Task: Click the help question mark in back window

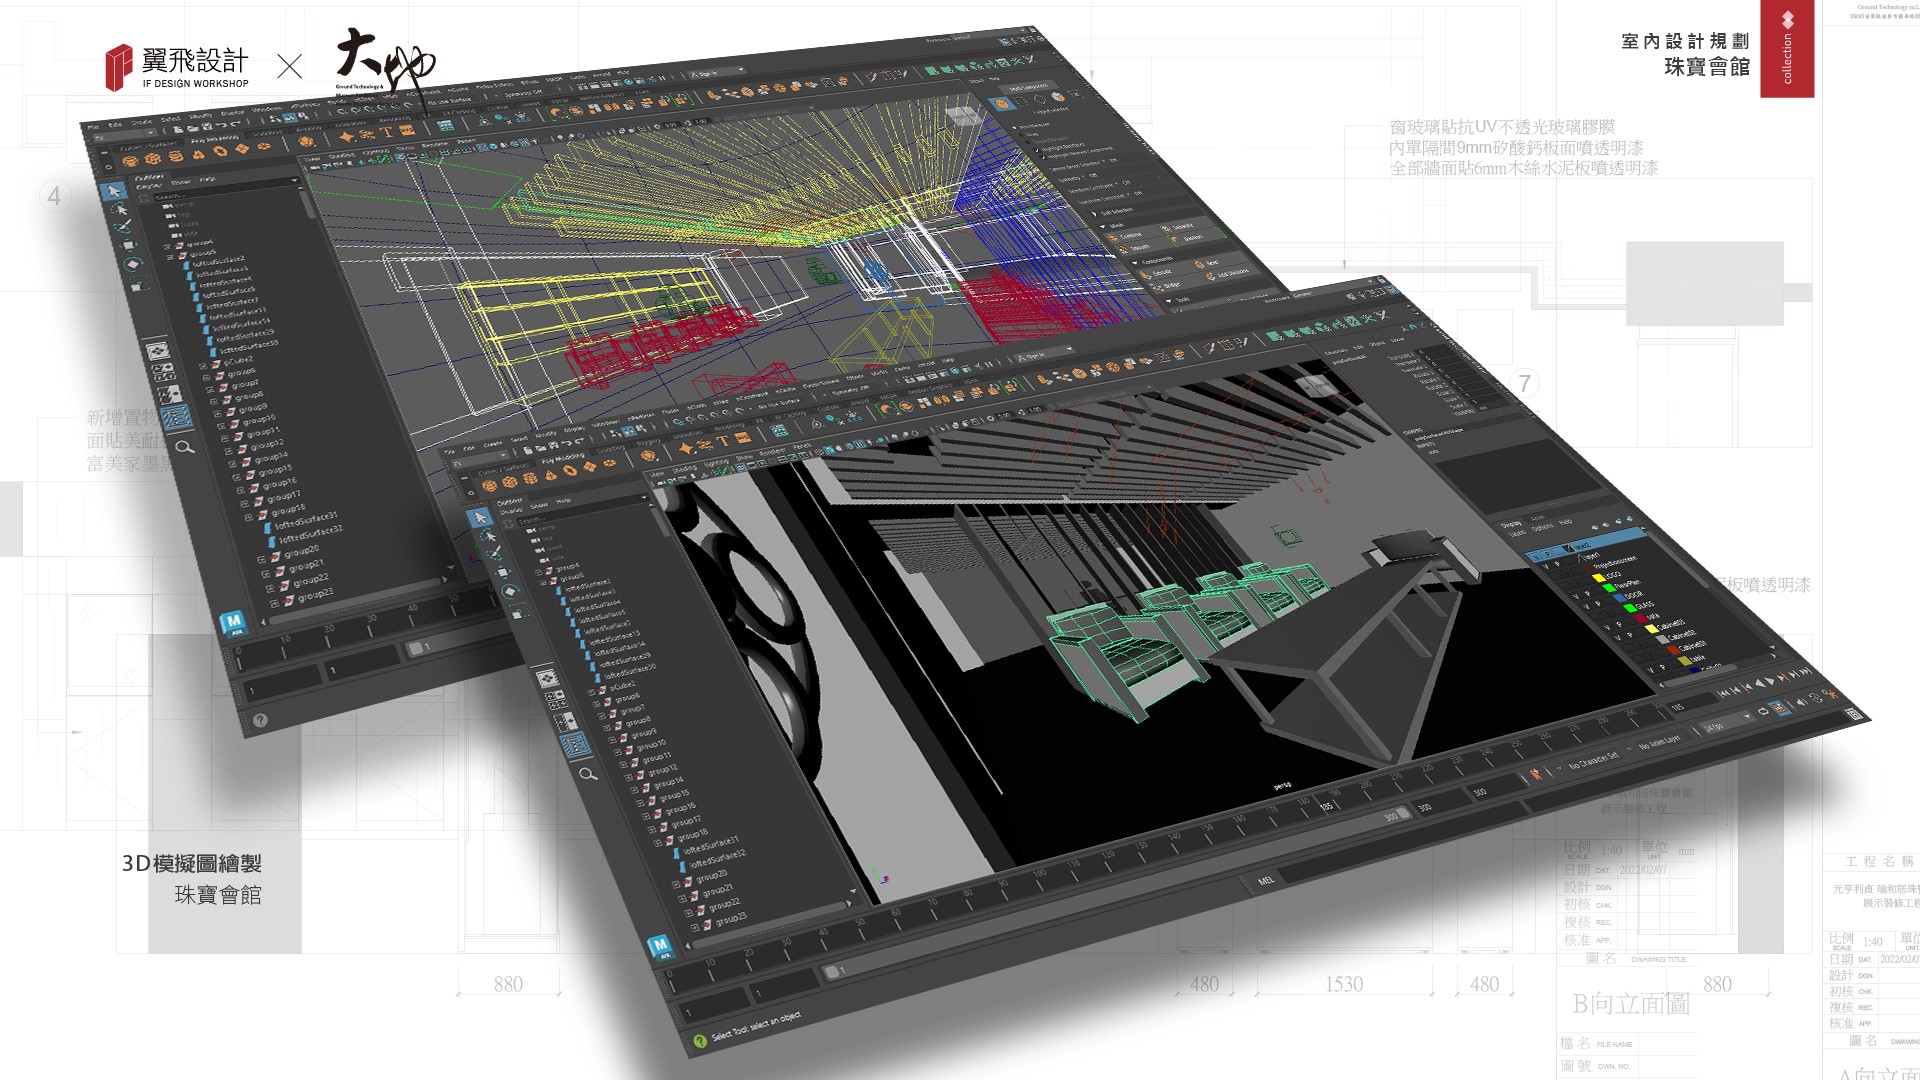Action: (x=260, y=719)
